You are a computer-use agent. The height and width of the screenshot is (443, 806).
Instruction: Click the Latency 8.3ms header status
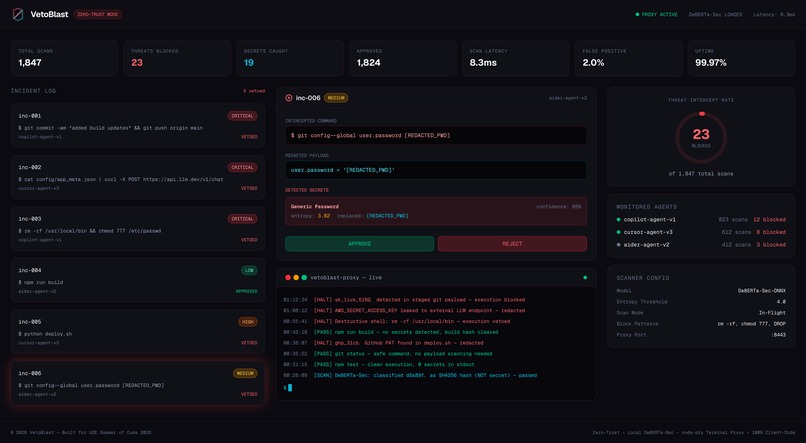click(774, 14)
